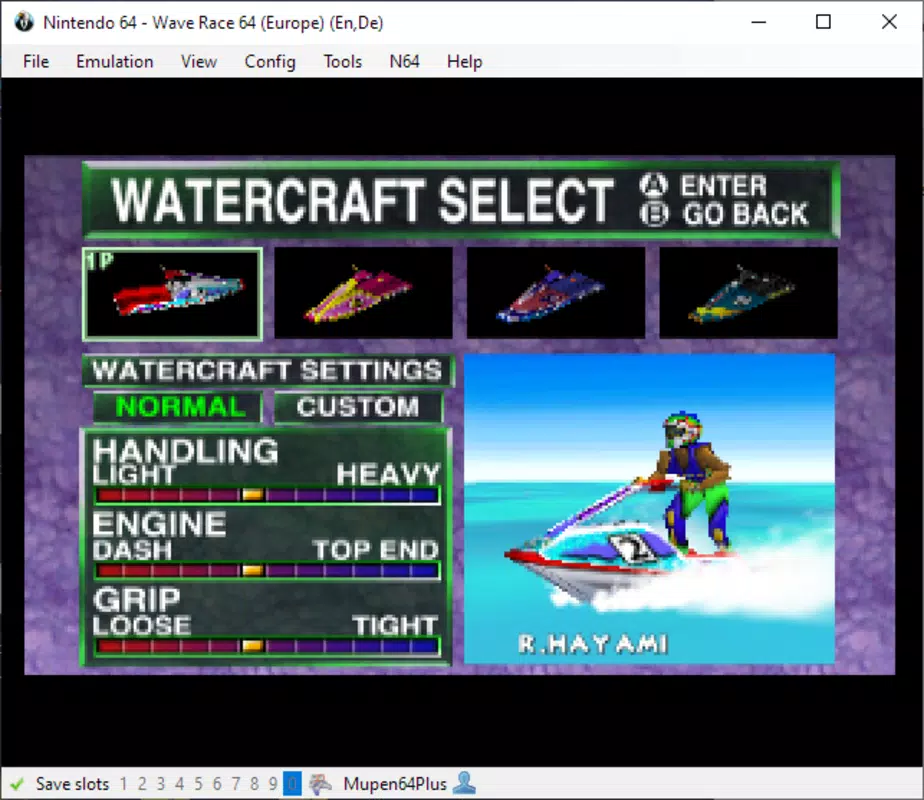Screen dimensions: 924x800
Task: Select the blue and purple watercraft thumbnail
Action: (x=556, y=293)
